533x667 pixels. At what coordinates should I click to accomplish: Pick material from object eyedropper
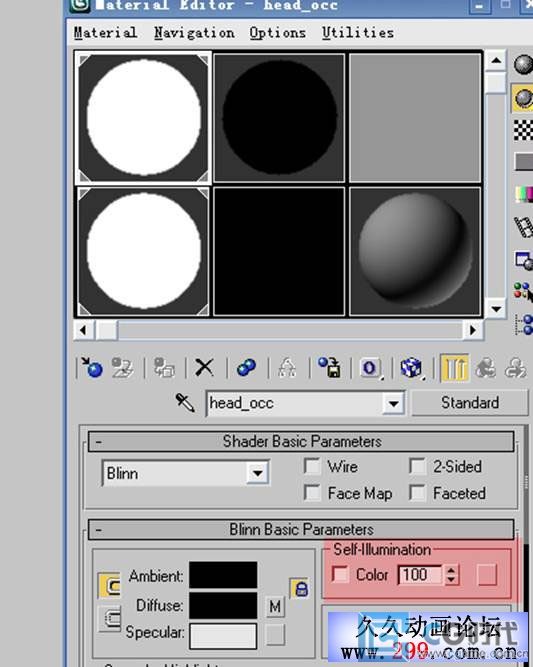tap(185, 402)
